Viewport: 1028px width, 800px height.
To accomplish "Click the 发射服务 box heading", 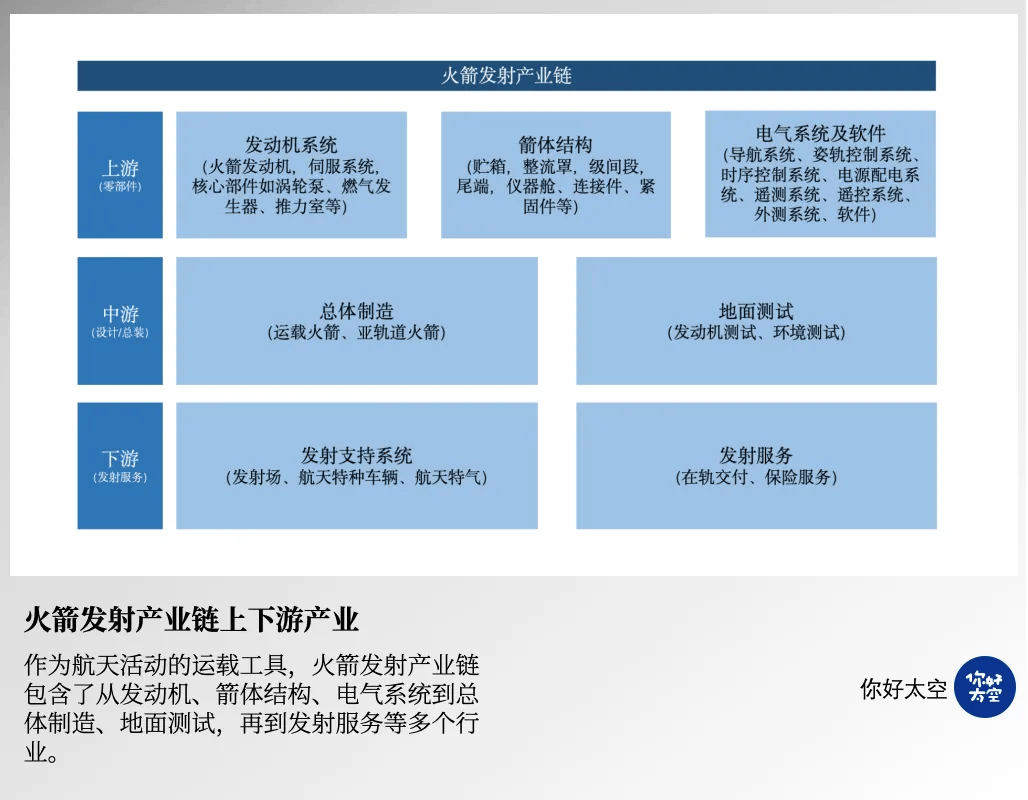I will (x=756, y=456).
